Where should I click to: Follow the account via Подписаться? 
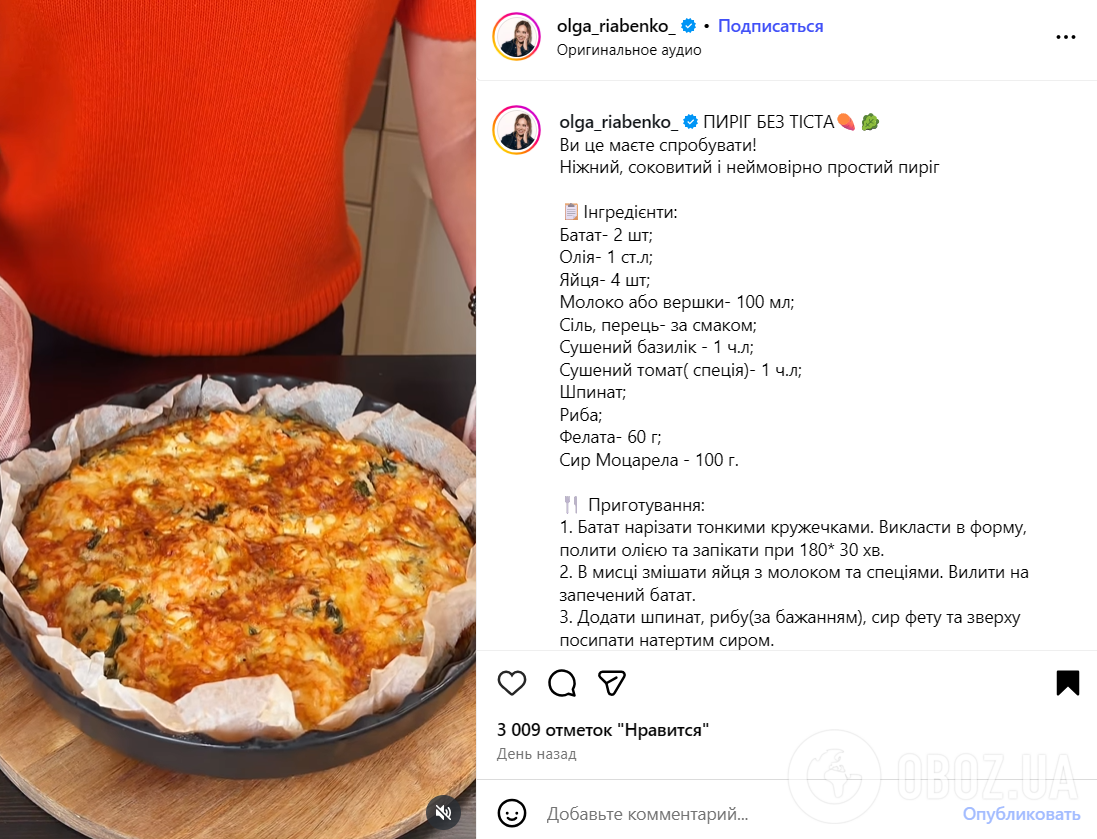pos(770,26)
